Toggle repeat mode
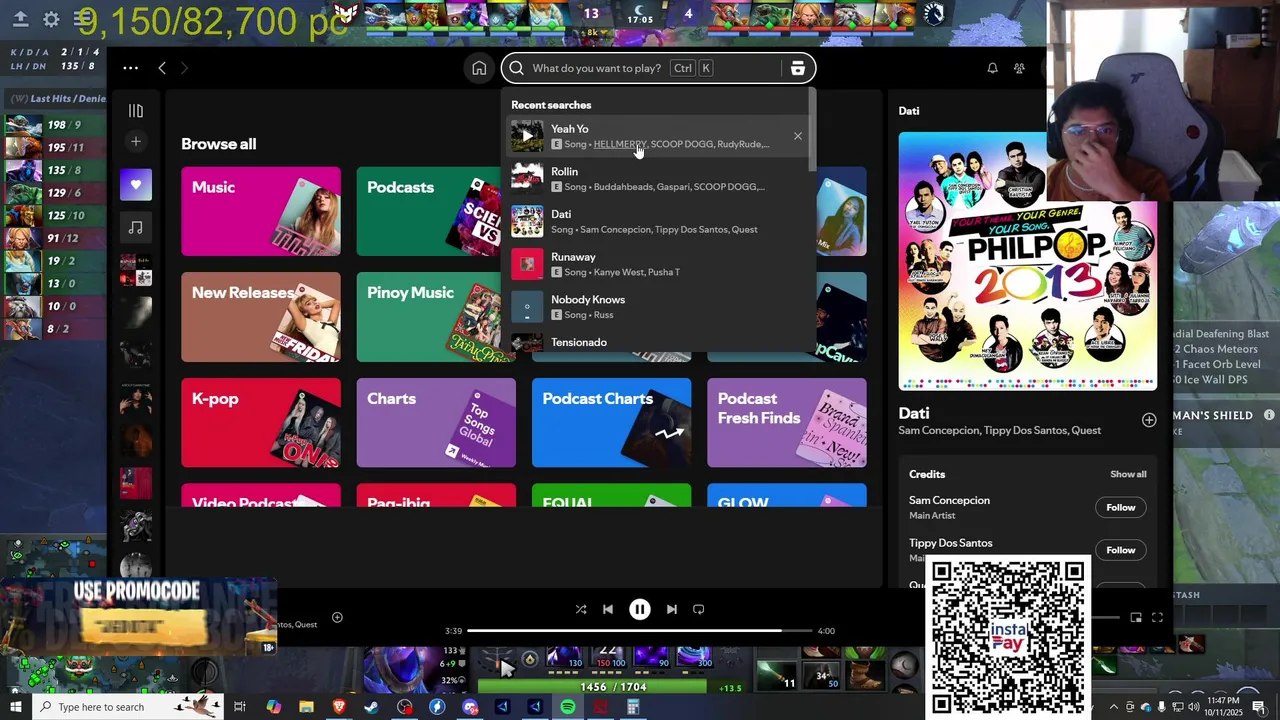The width and height of the screenshot is (1280, 720). point(699,609)
